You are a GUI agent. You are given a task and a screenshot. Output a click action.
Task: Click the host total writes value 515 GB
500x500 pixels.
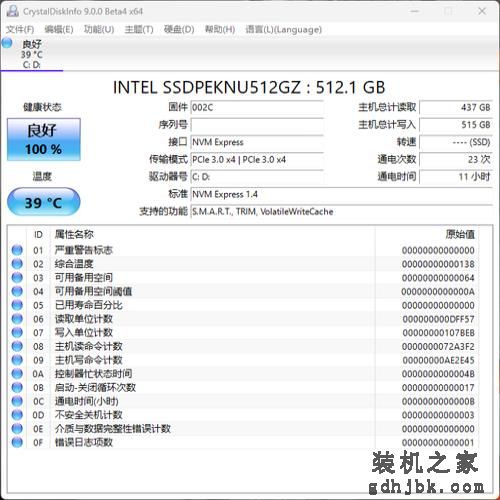(x=456, y=125)
